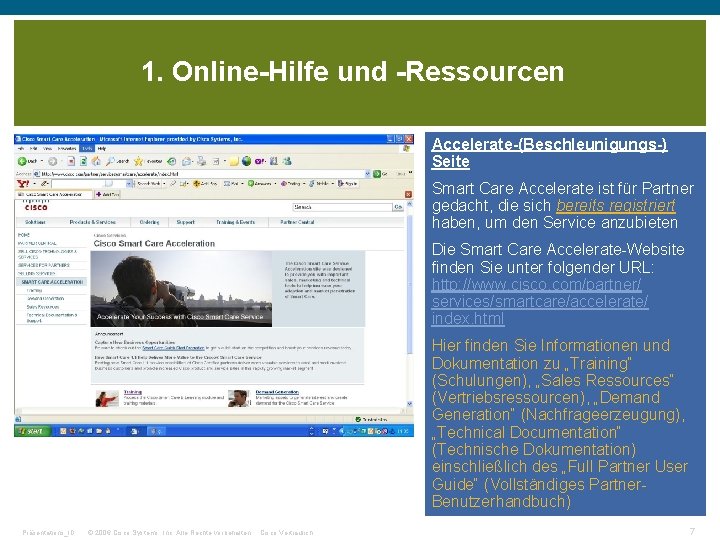Click the Windows Start button
This screenshot has height=540, width=720.
[x=32, y=431]
